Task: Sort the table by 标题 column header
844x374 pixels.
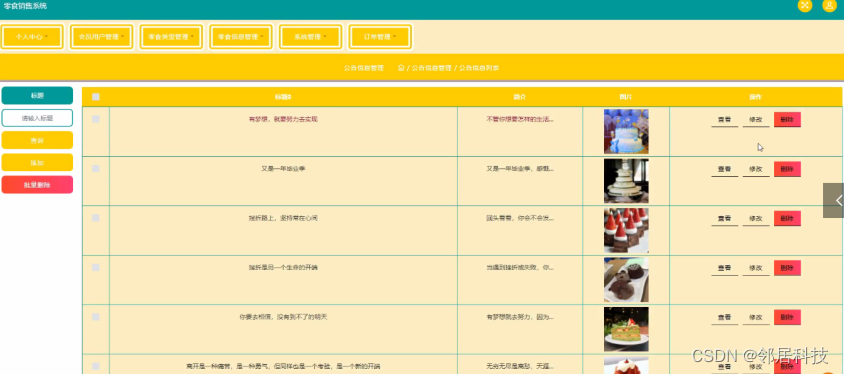Action: [x=283, y=97]
